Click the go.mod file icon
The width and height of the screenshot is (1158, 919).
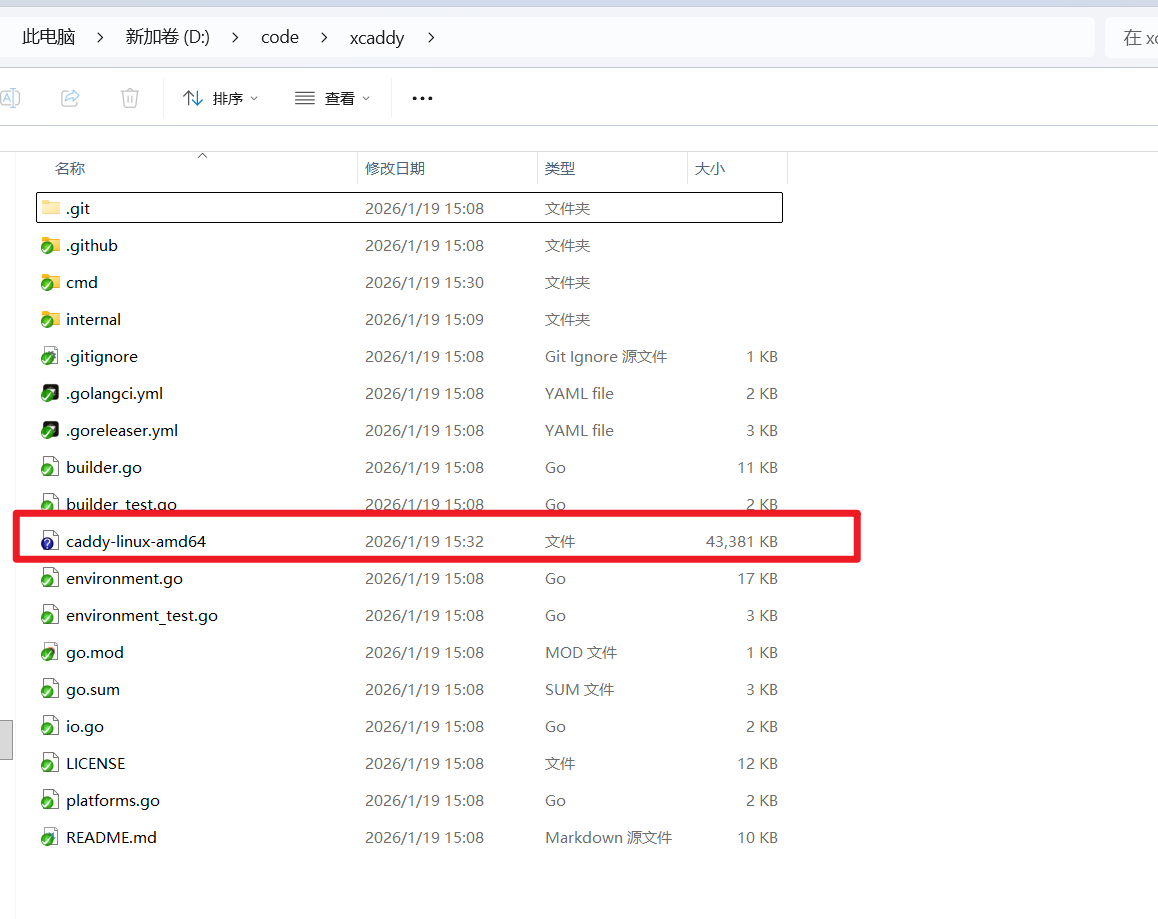[50, 653]
